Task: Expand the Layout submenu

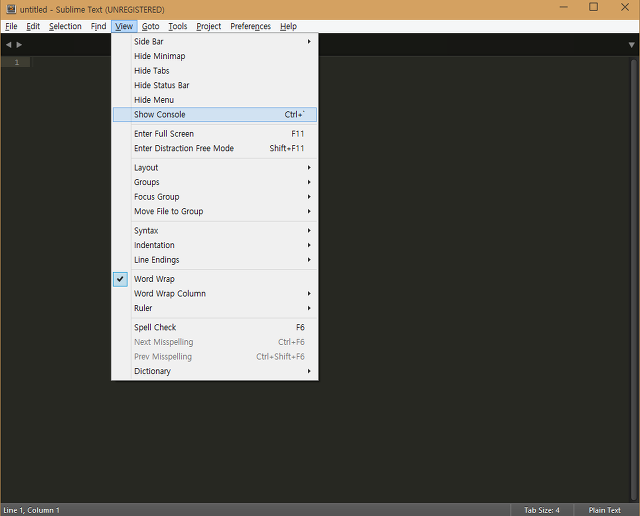Action: [215, 168]
